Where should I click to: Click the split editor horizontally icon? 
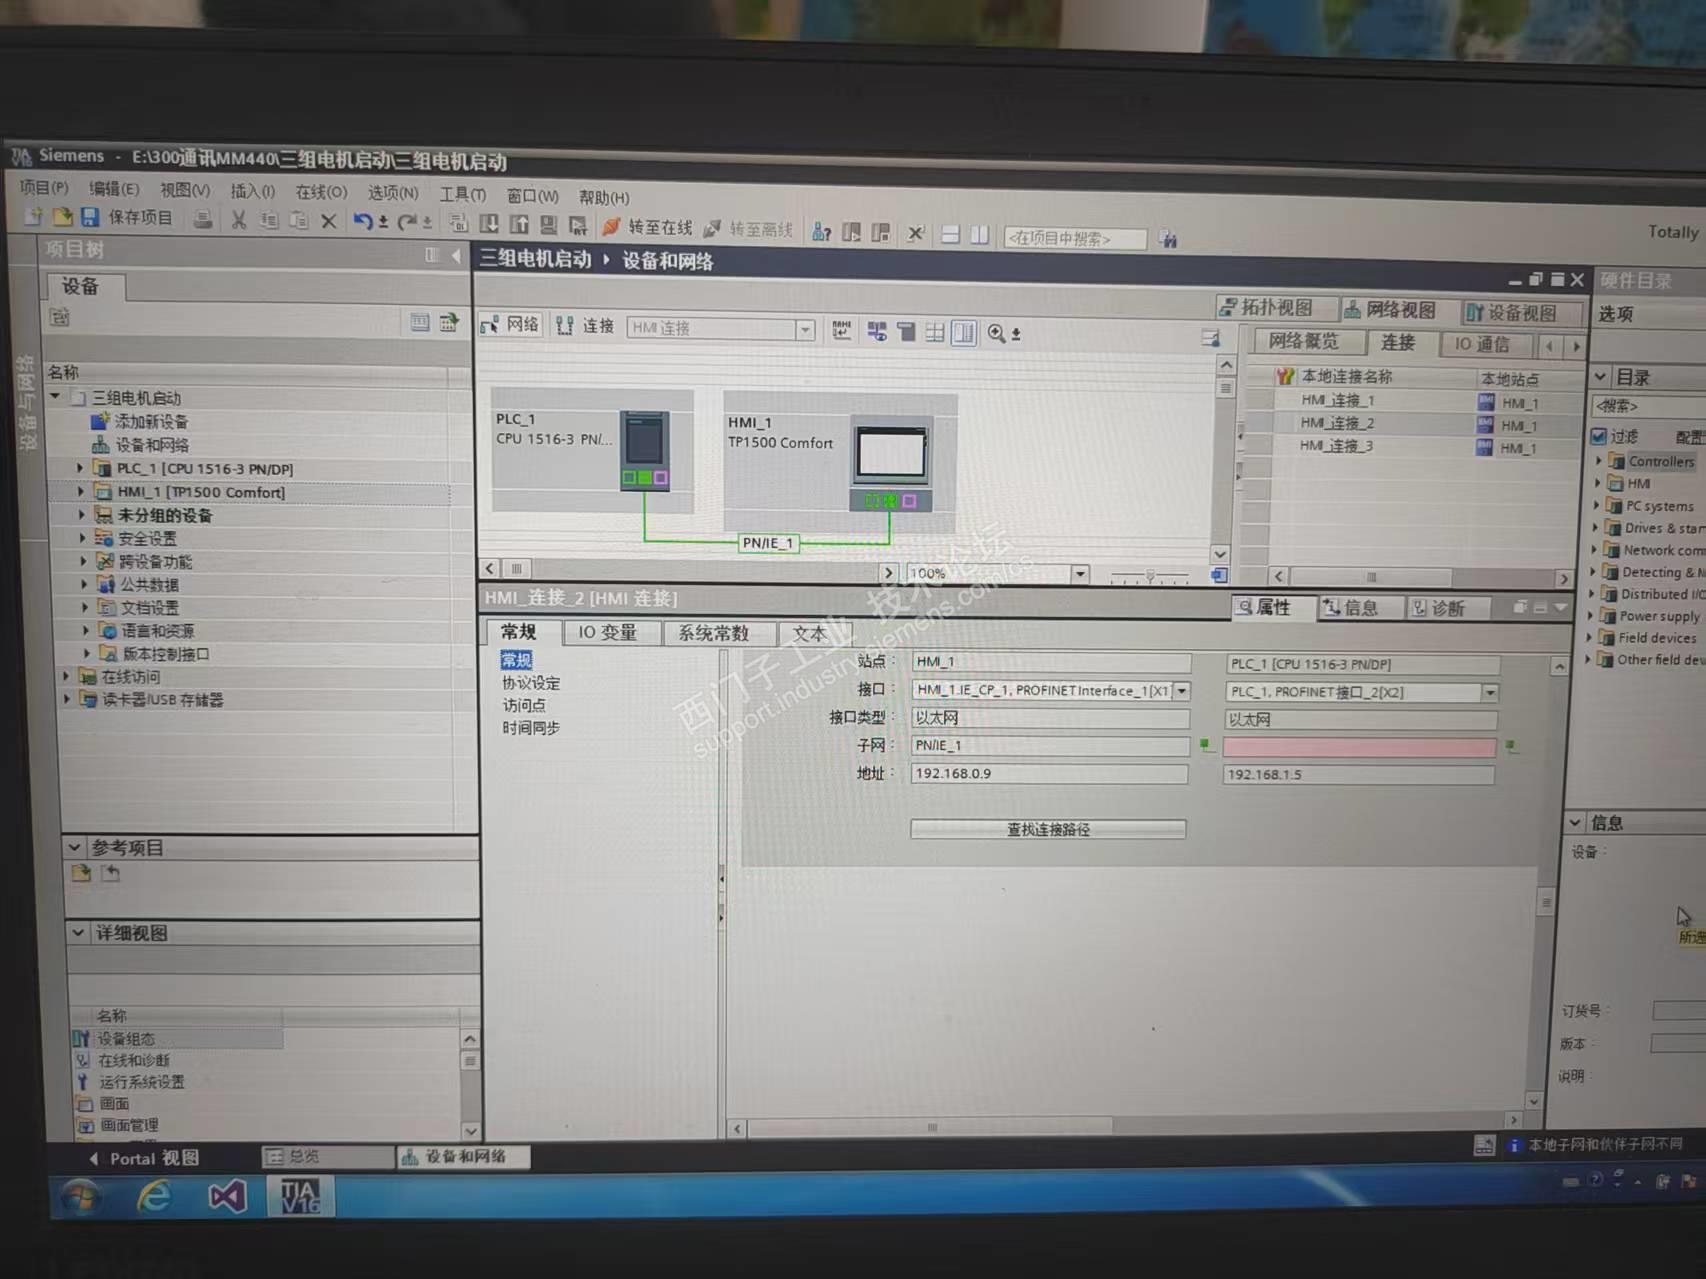click(950, 235)
